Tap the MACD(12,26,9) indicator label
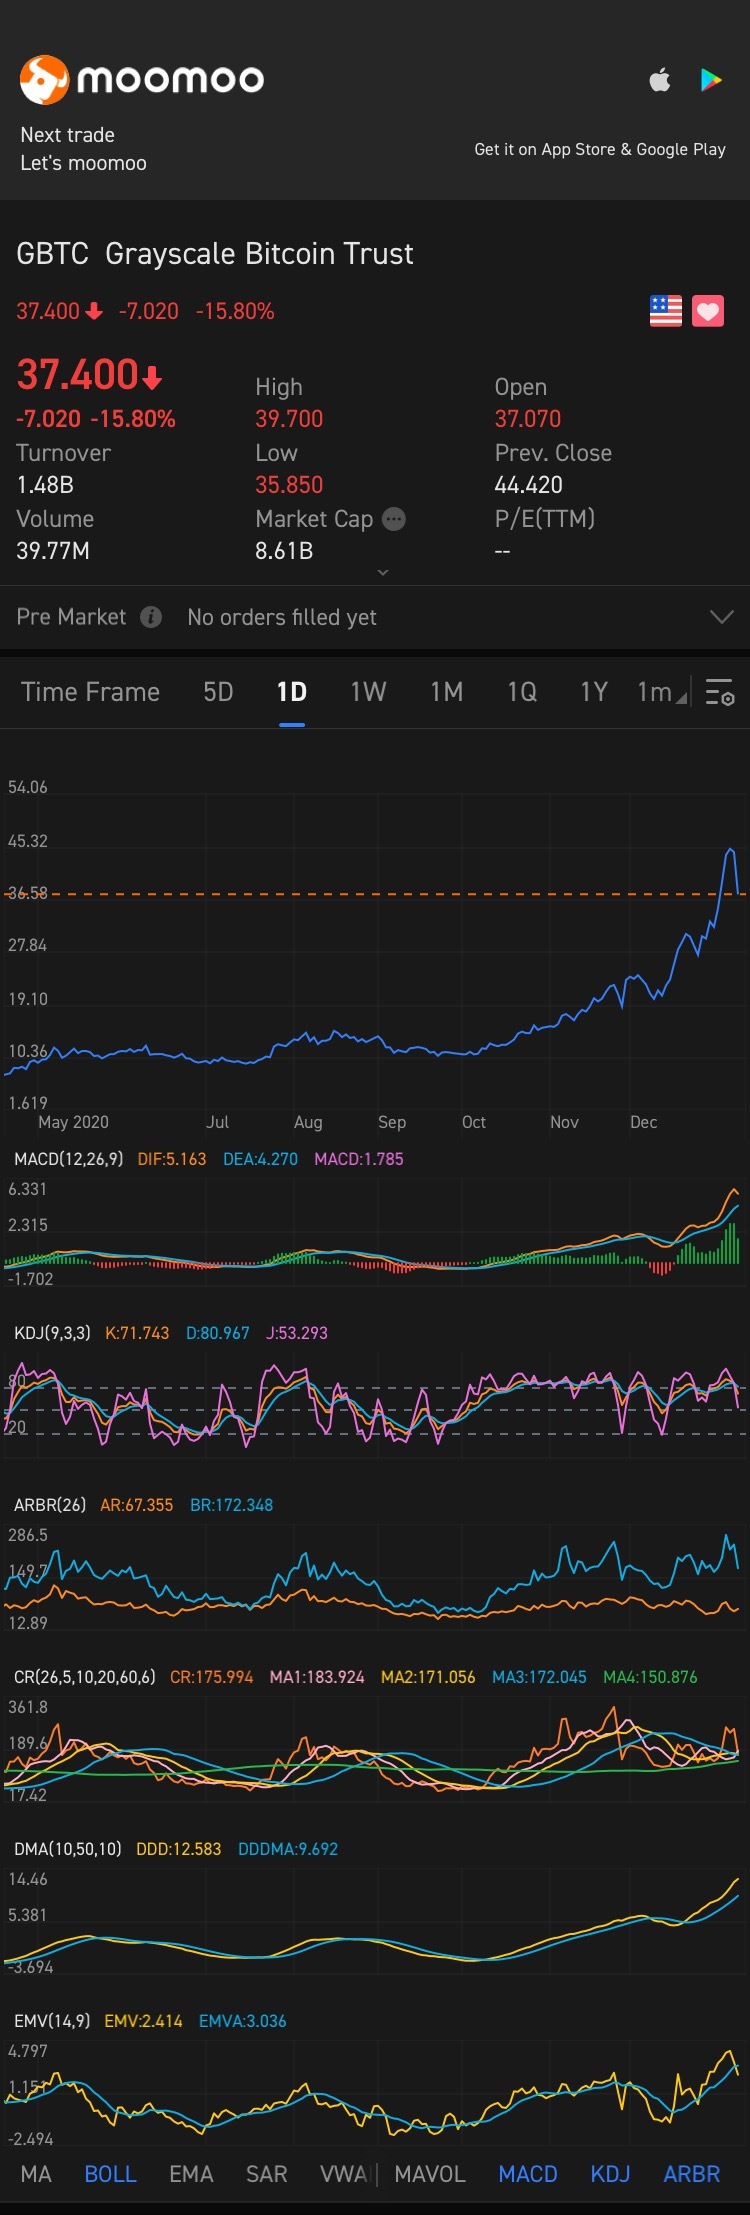The image size is (750, 2215). (x=69, y=1159)
